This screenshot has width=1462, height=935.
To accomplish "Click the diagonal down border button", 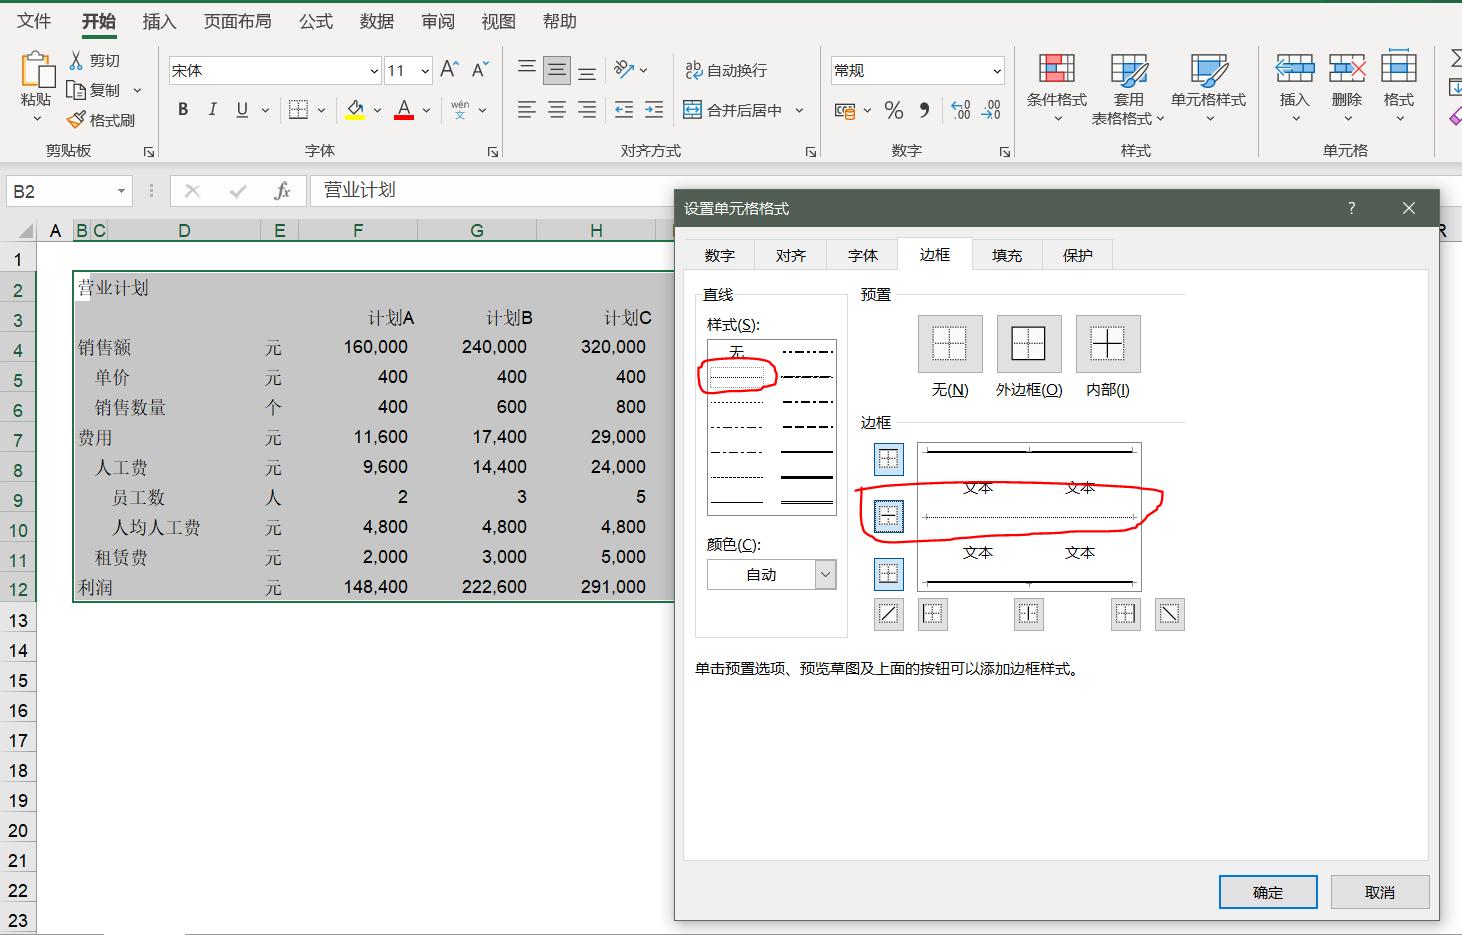I will (x=1169, y=614).
